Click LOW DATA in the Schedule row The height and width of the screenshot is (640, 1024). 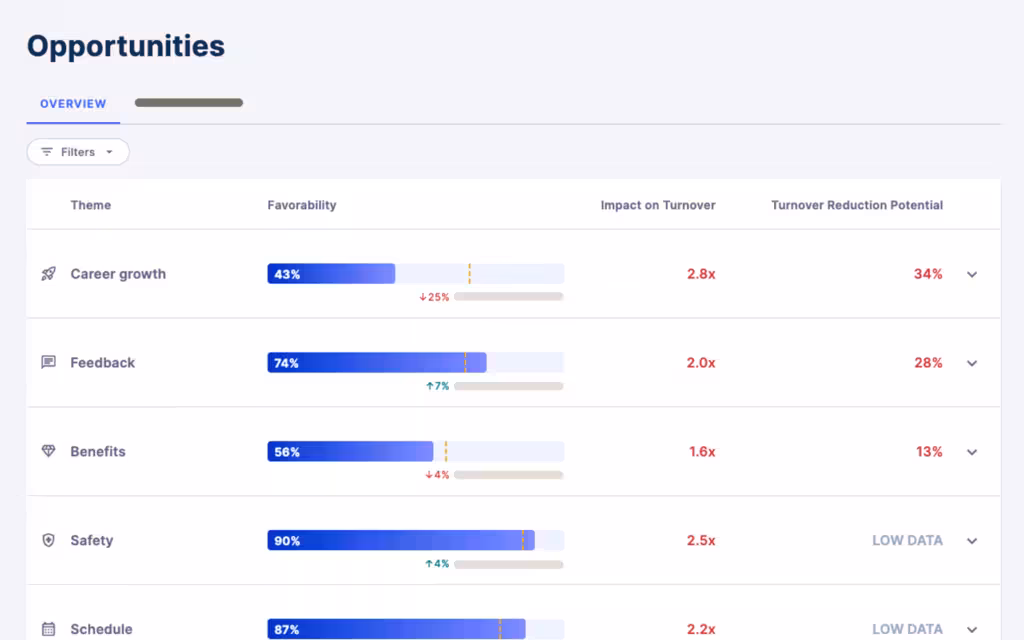[x=907, y=629]
